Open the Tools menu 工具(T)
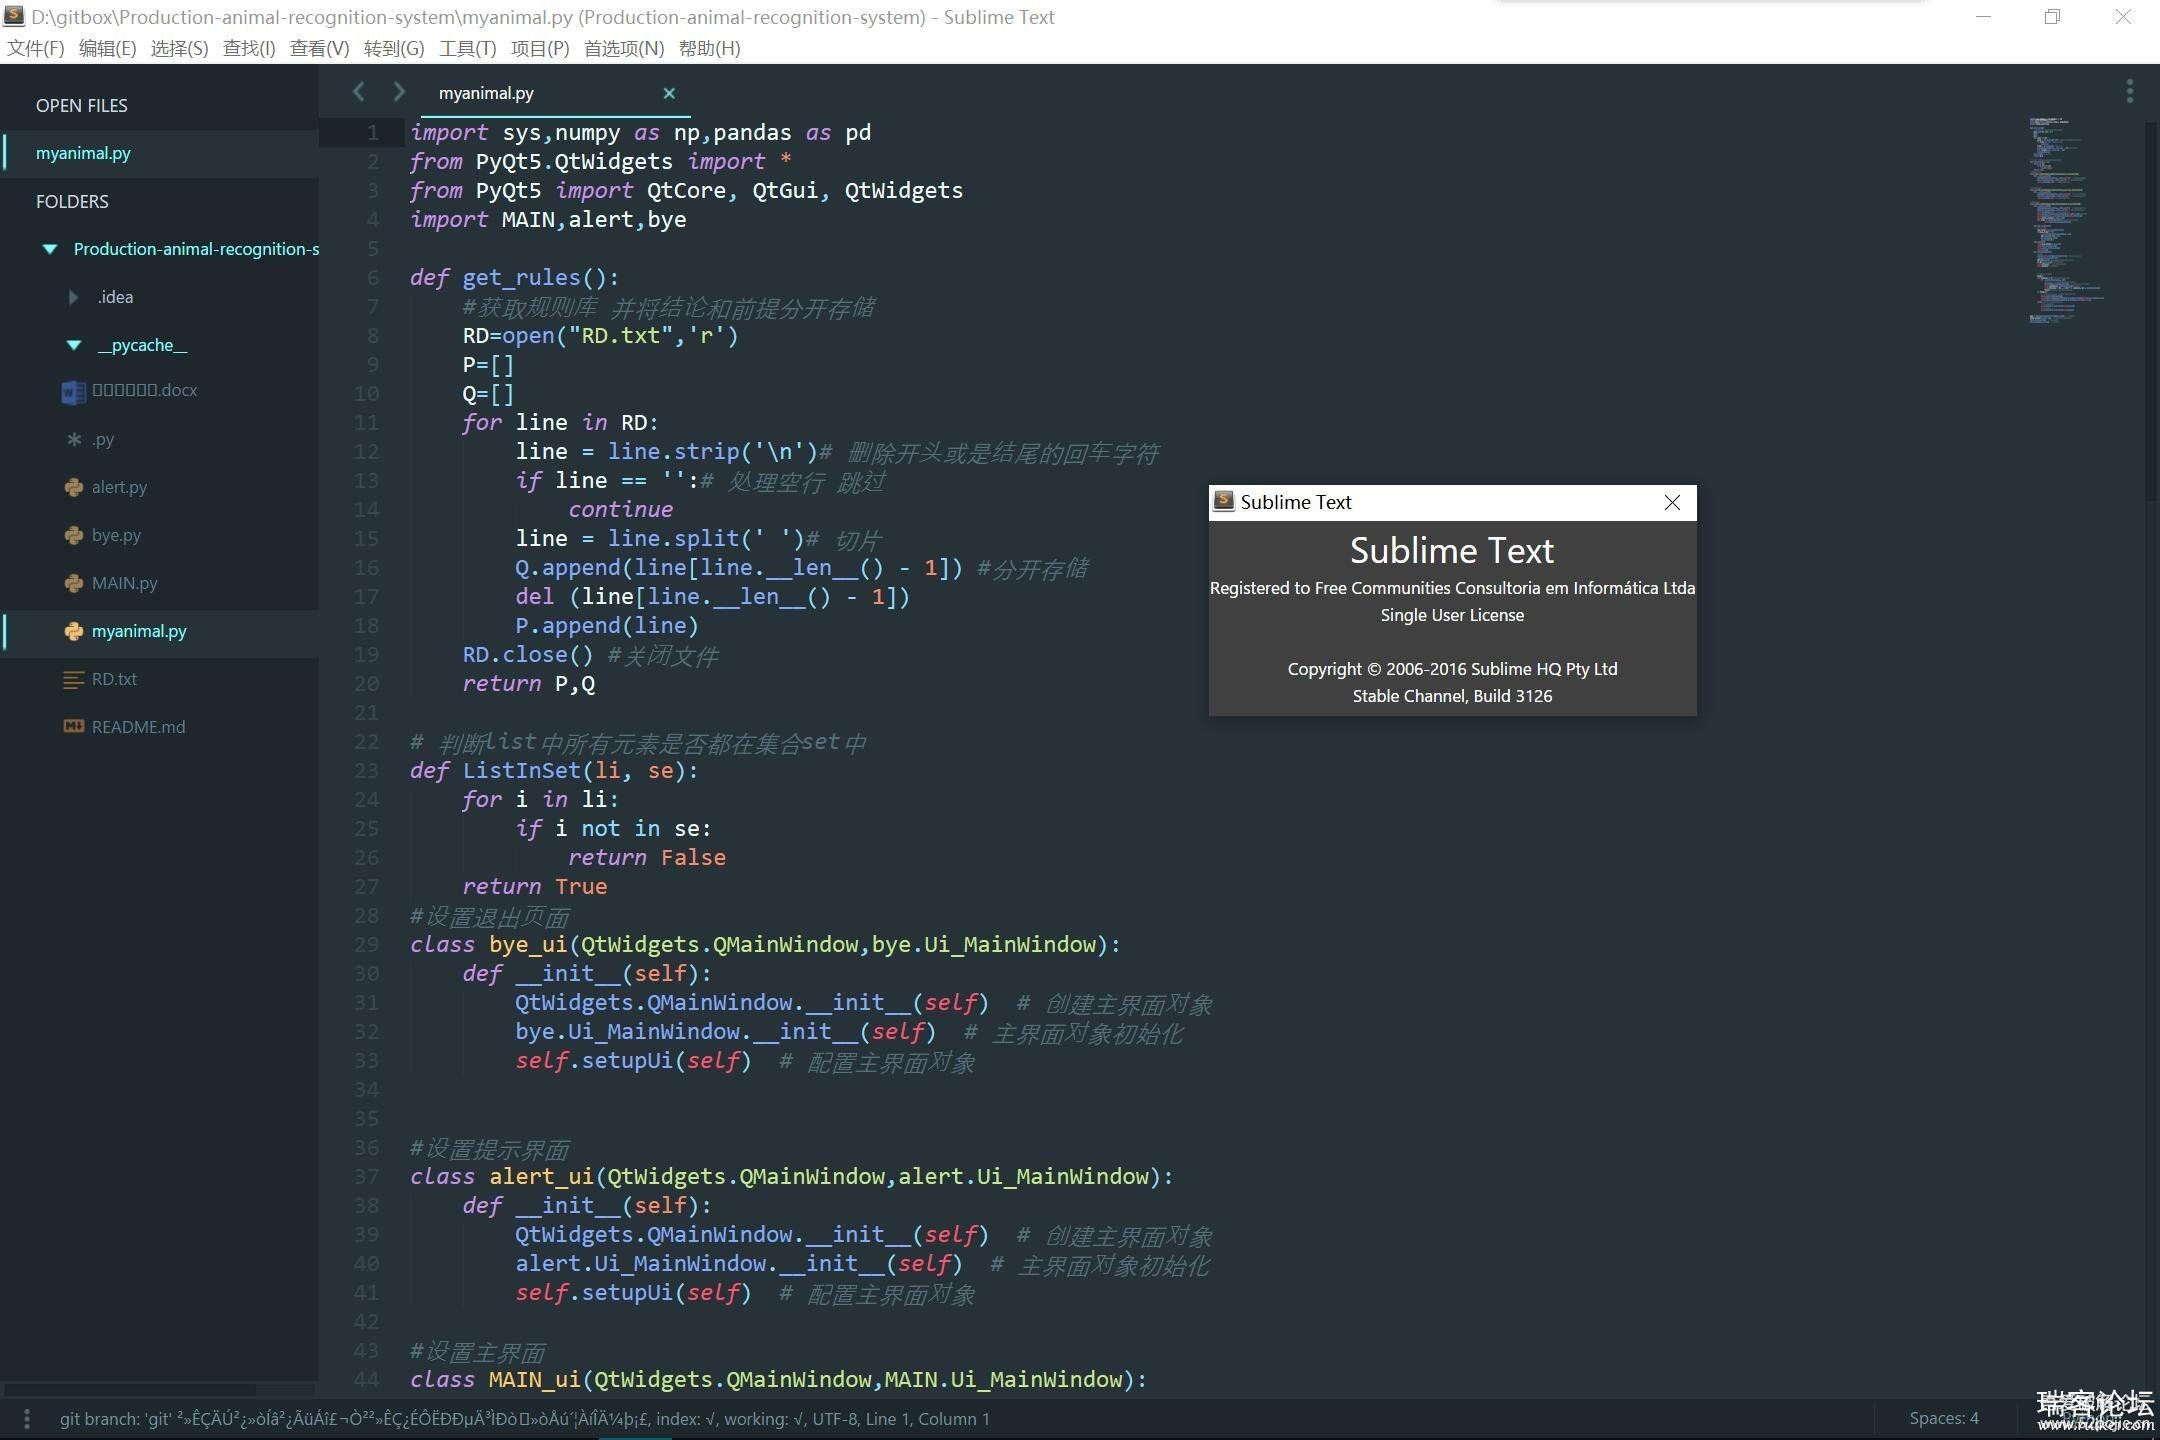The height and width of the screenshot is (1440, 2160). click(467, 48)
